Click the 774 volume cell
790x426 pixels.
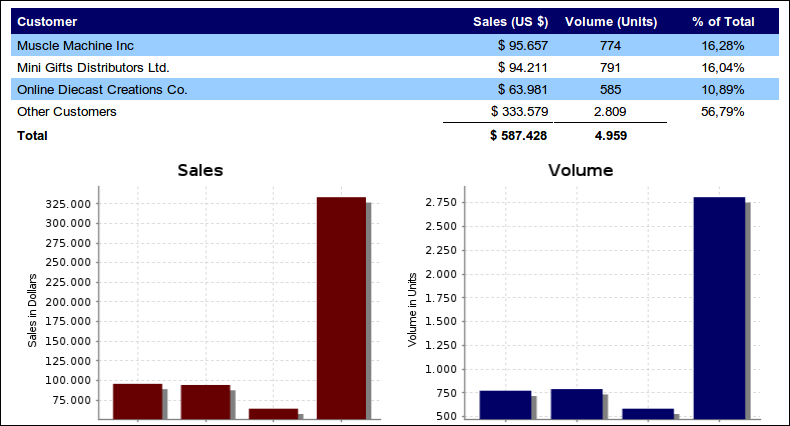pyautogui.click(x=610, y=46)
